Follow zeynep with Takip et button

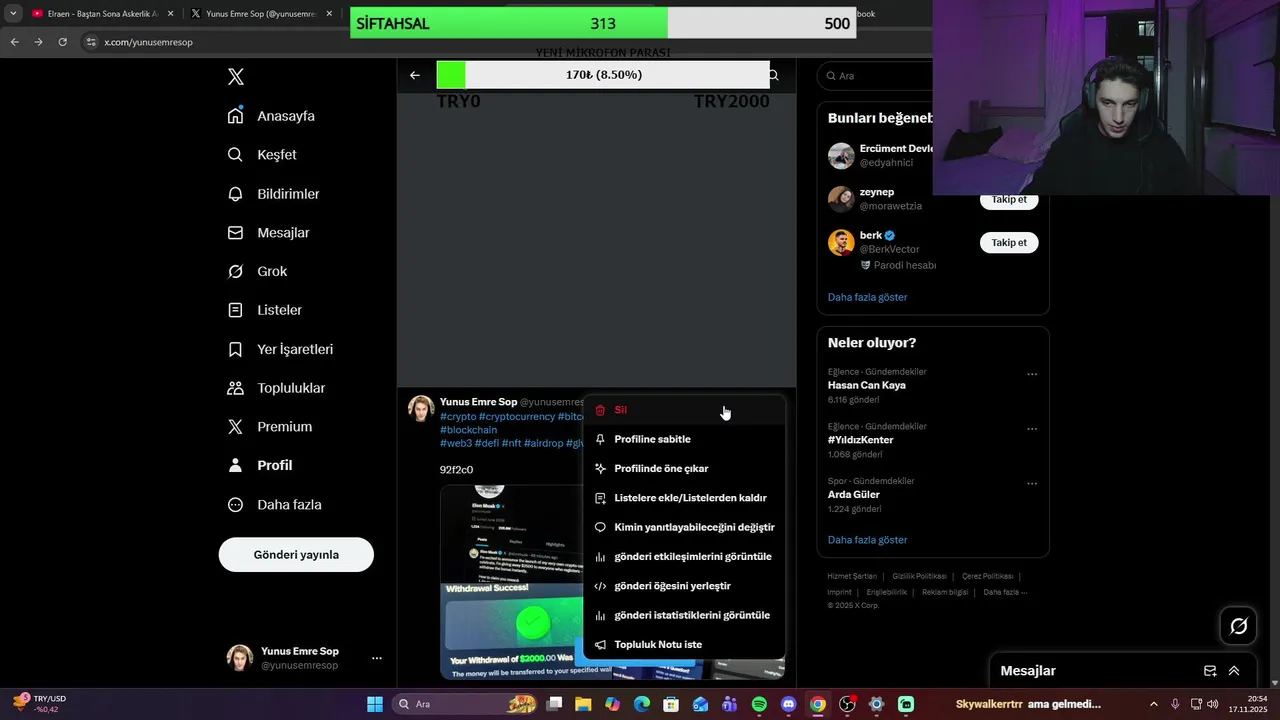click(x=1009, y=200)
